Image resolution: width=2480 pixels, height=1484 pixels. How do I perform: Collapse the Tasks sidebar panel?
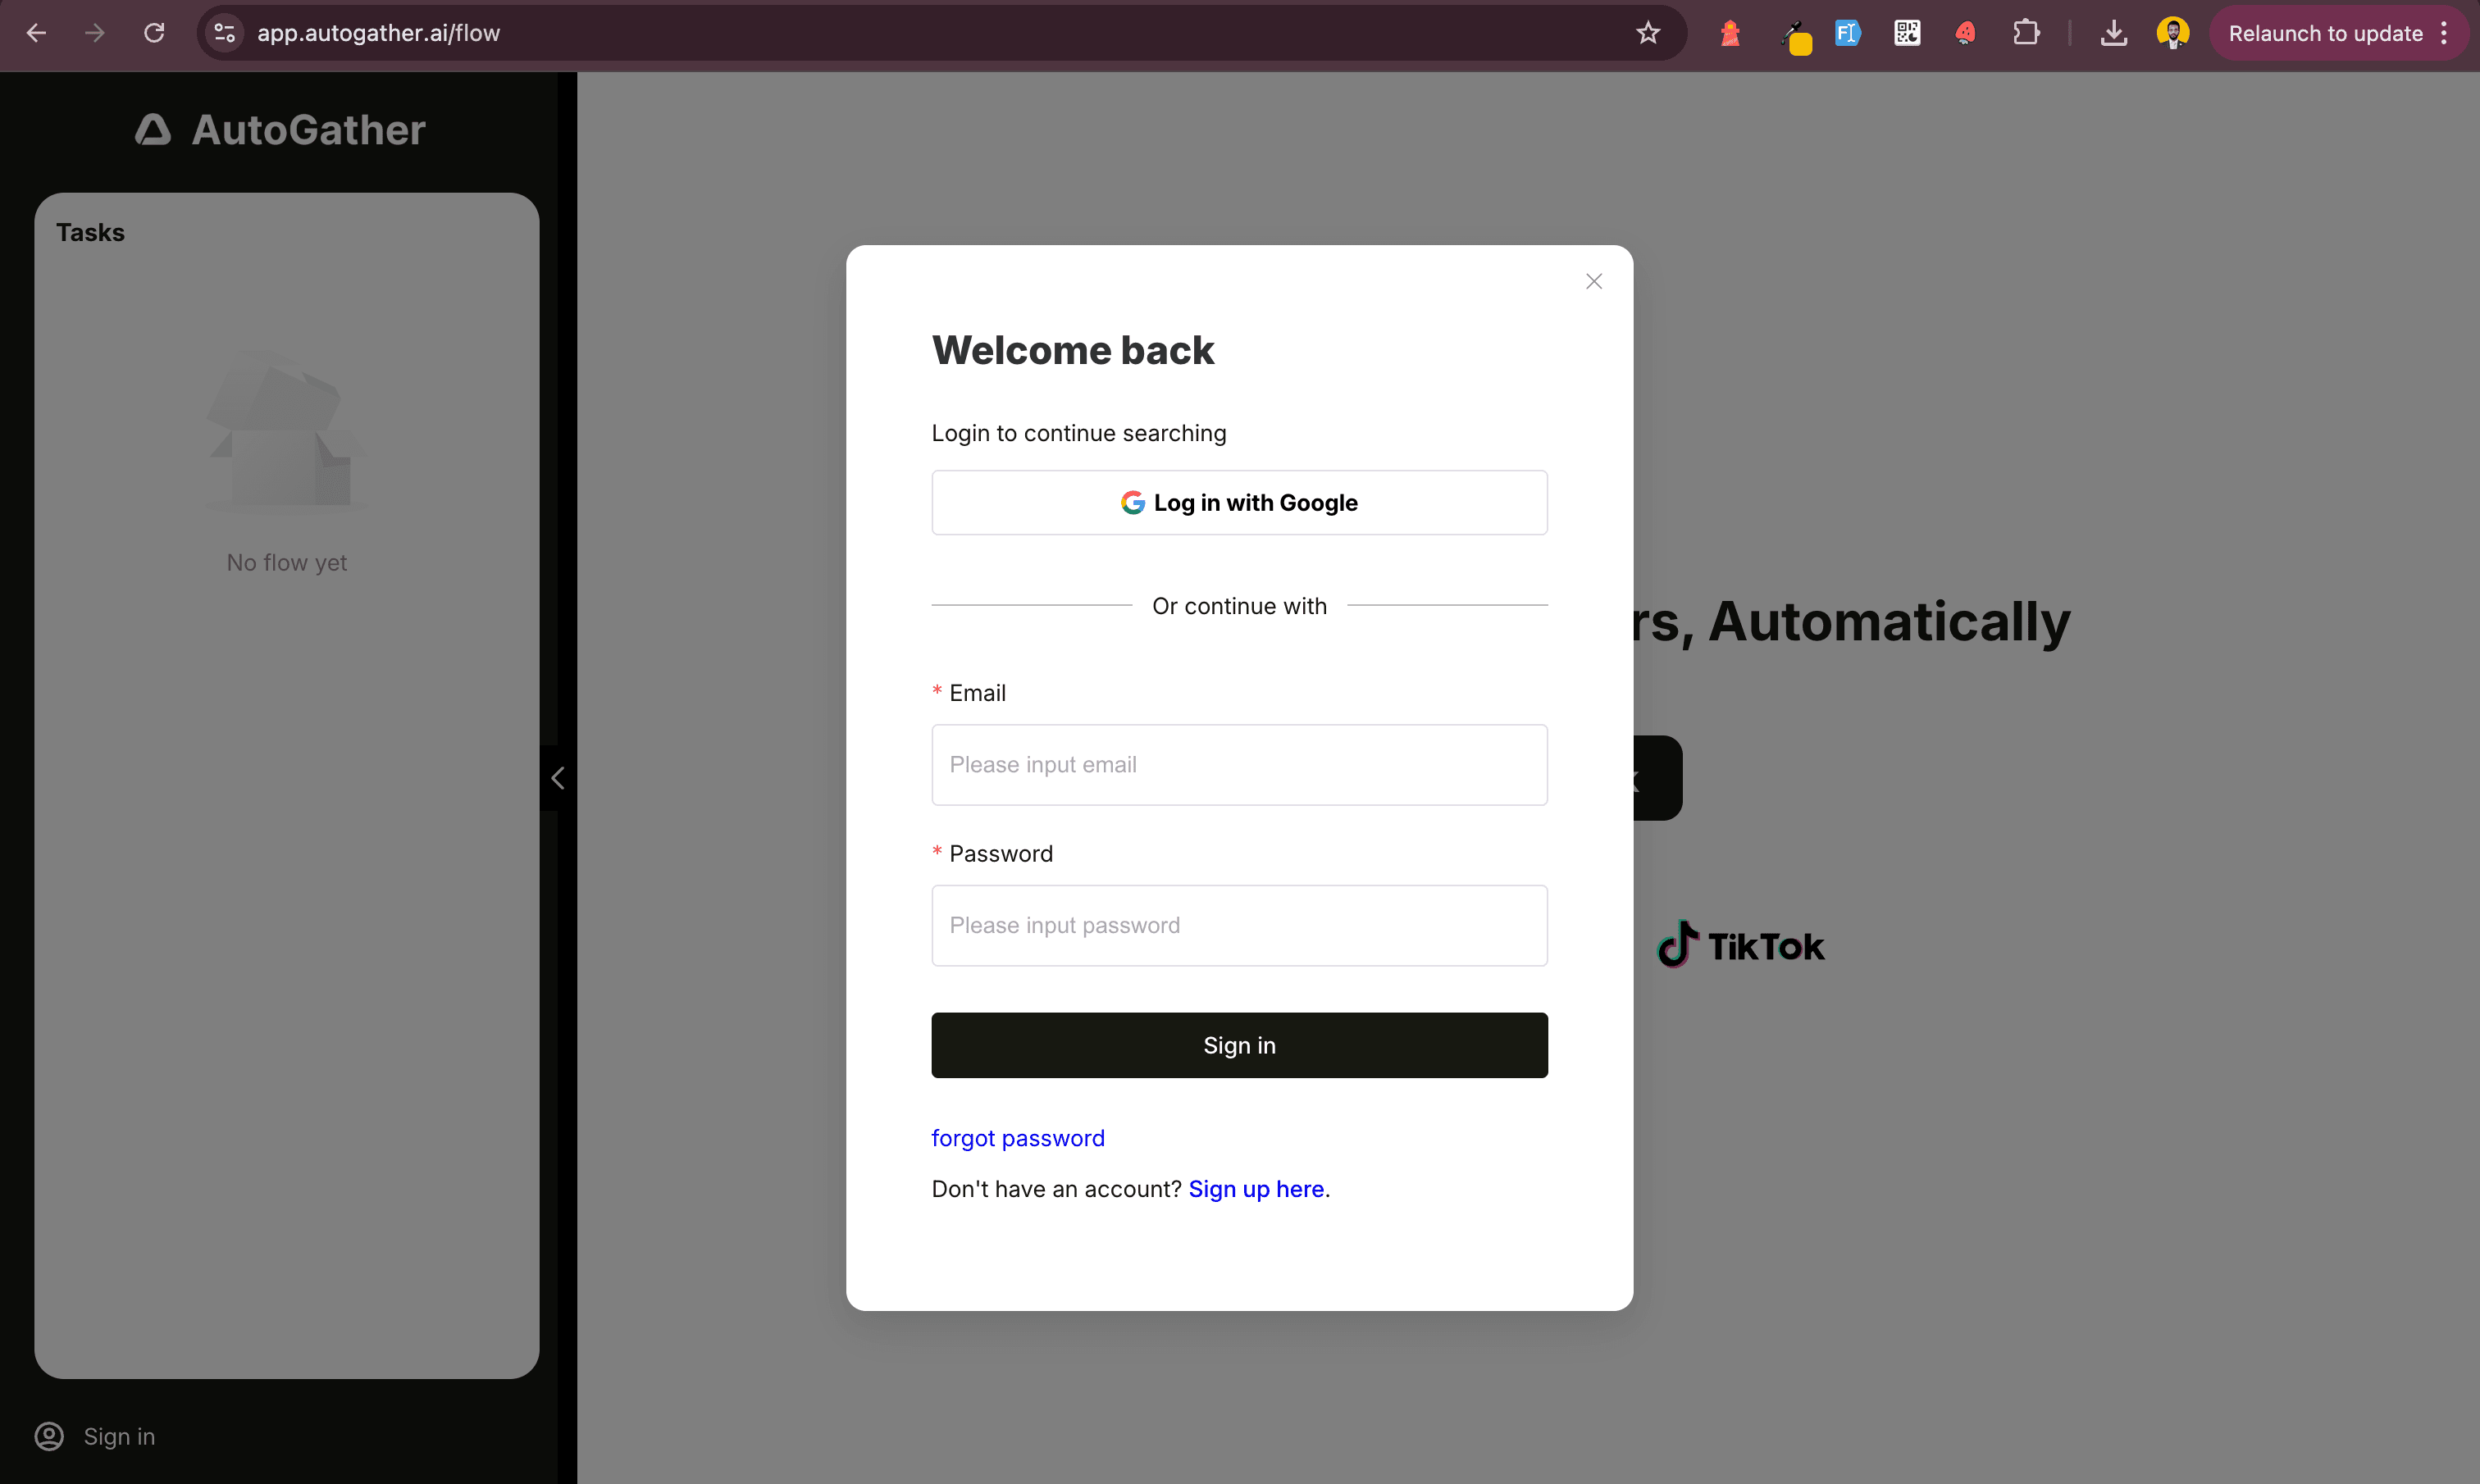point(557,778)
